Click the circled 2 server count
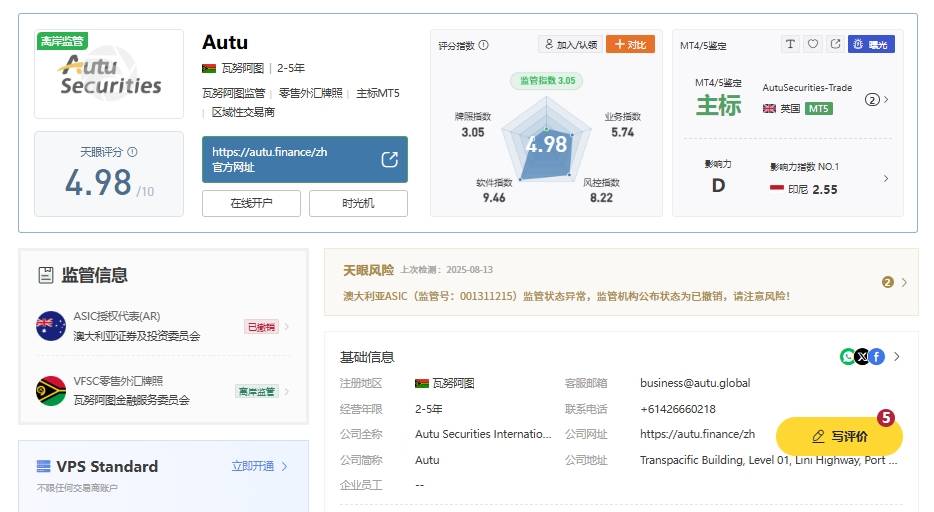Image resolution: width=934 pixels, height=512 pixels. [871, 99]
